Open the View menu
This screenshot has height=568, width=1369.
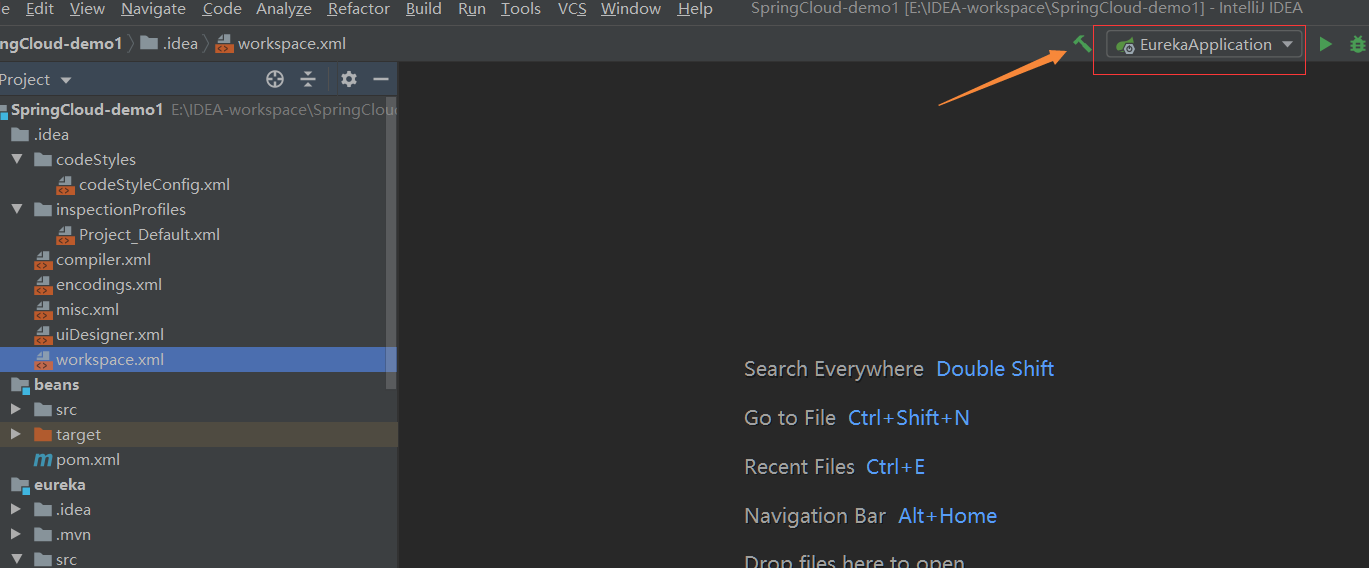pos(87,9)
